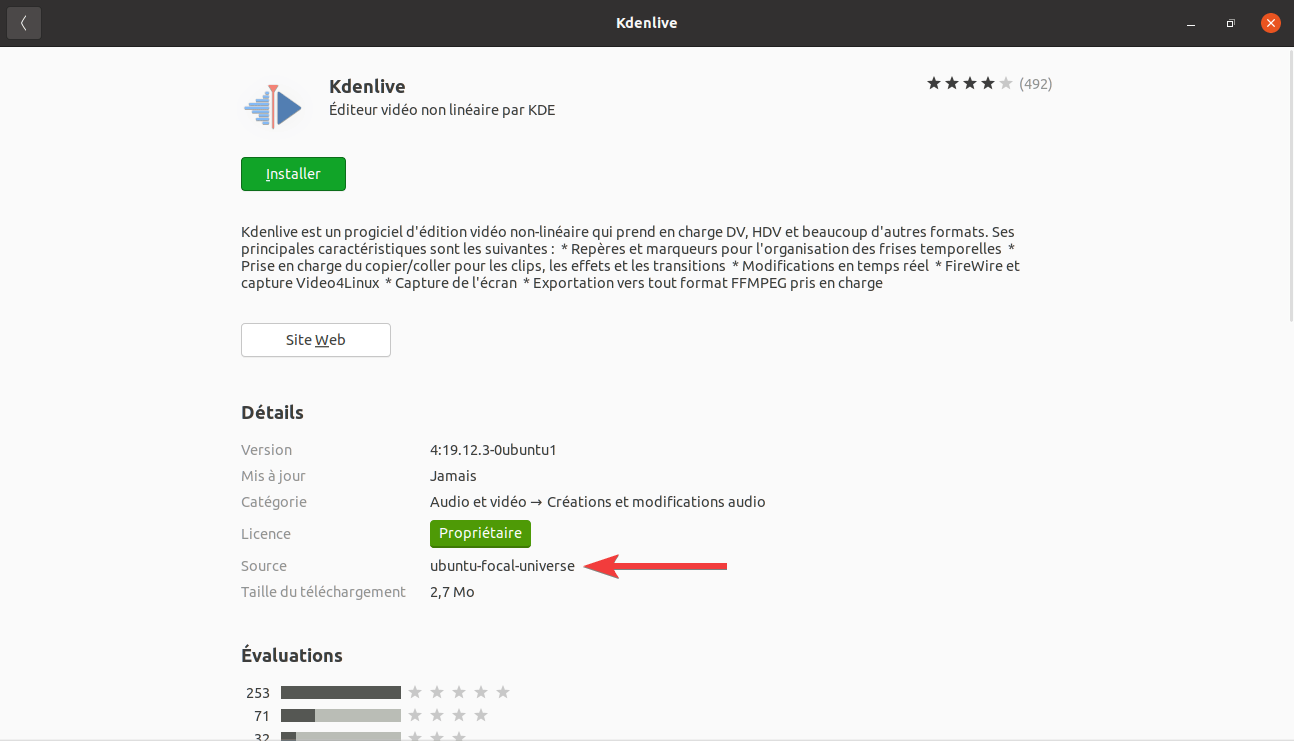
Task: Click the first star in the top rating
Action: [934, 84]
